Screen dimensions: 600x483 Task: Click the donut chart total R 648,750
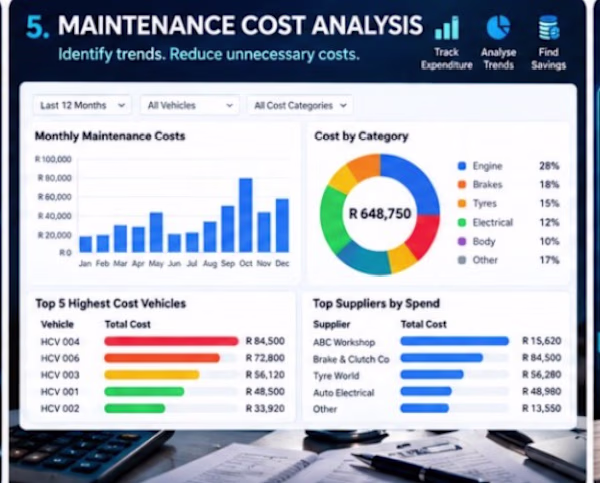[380, 214]
